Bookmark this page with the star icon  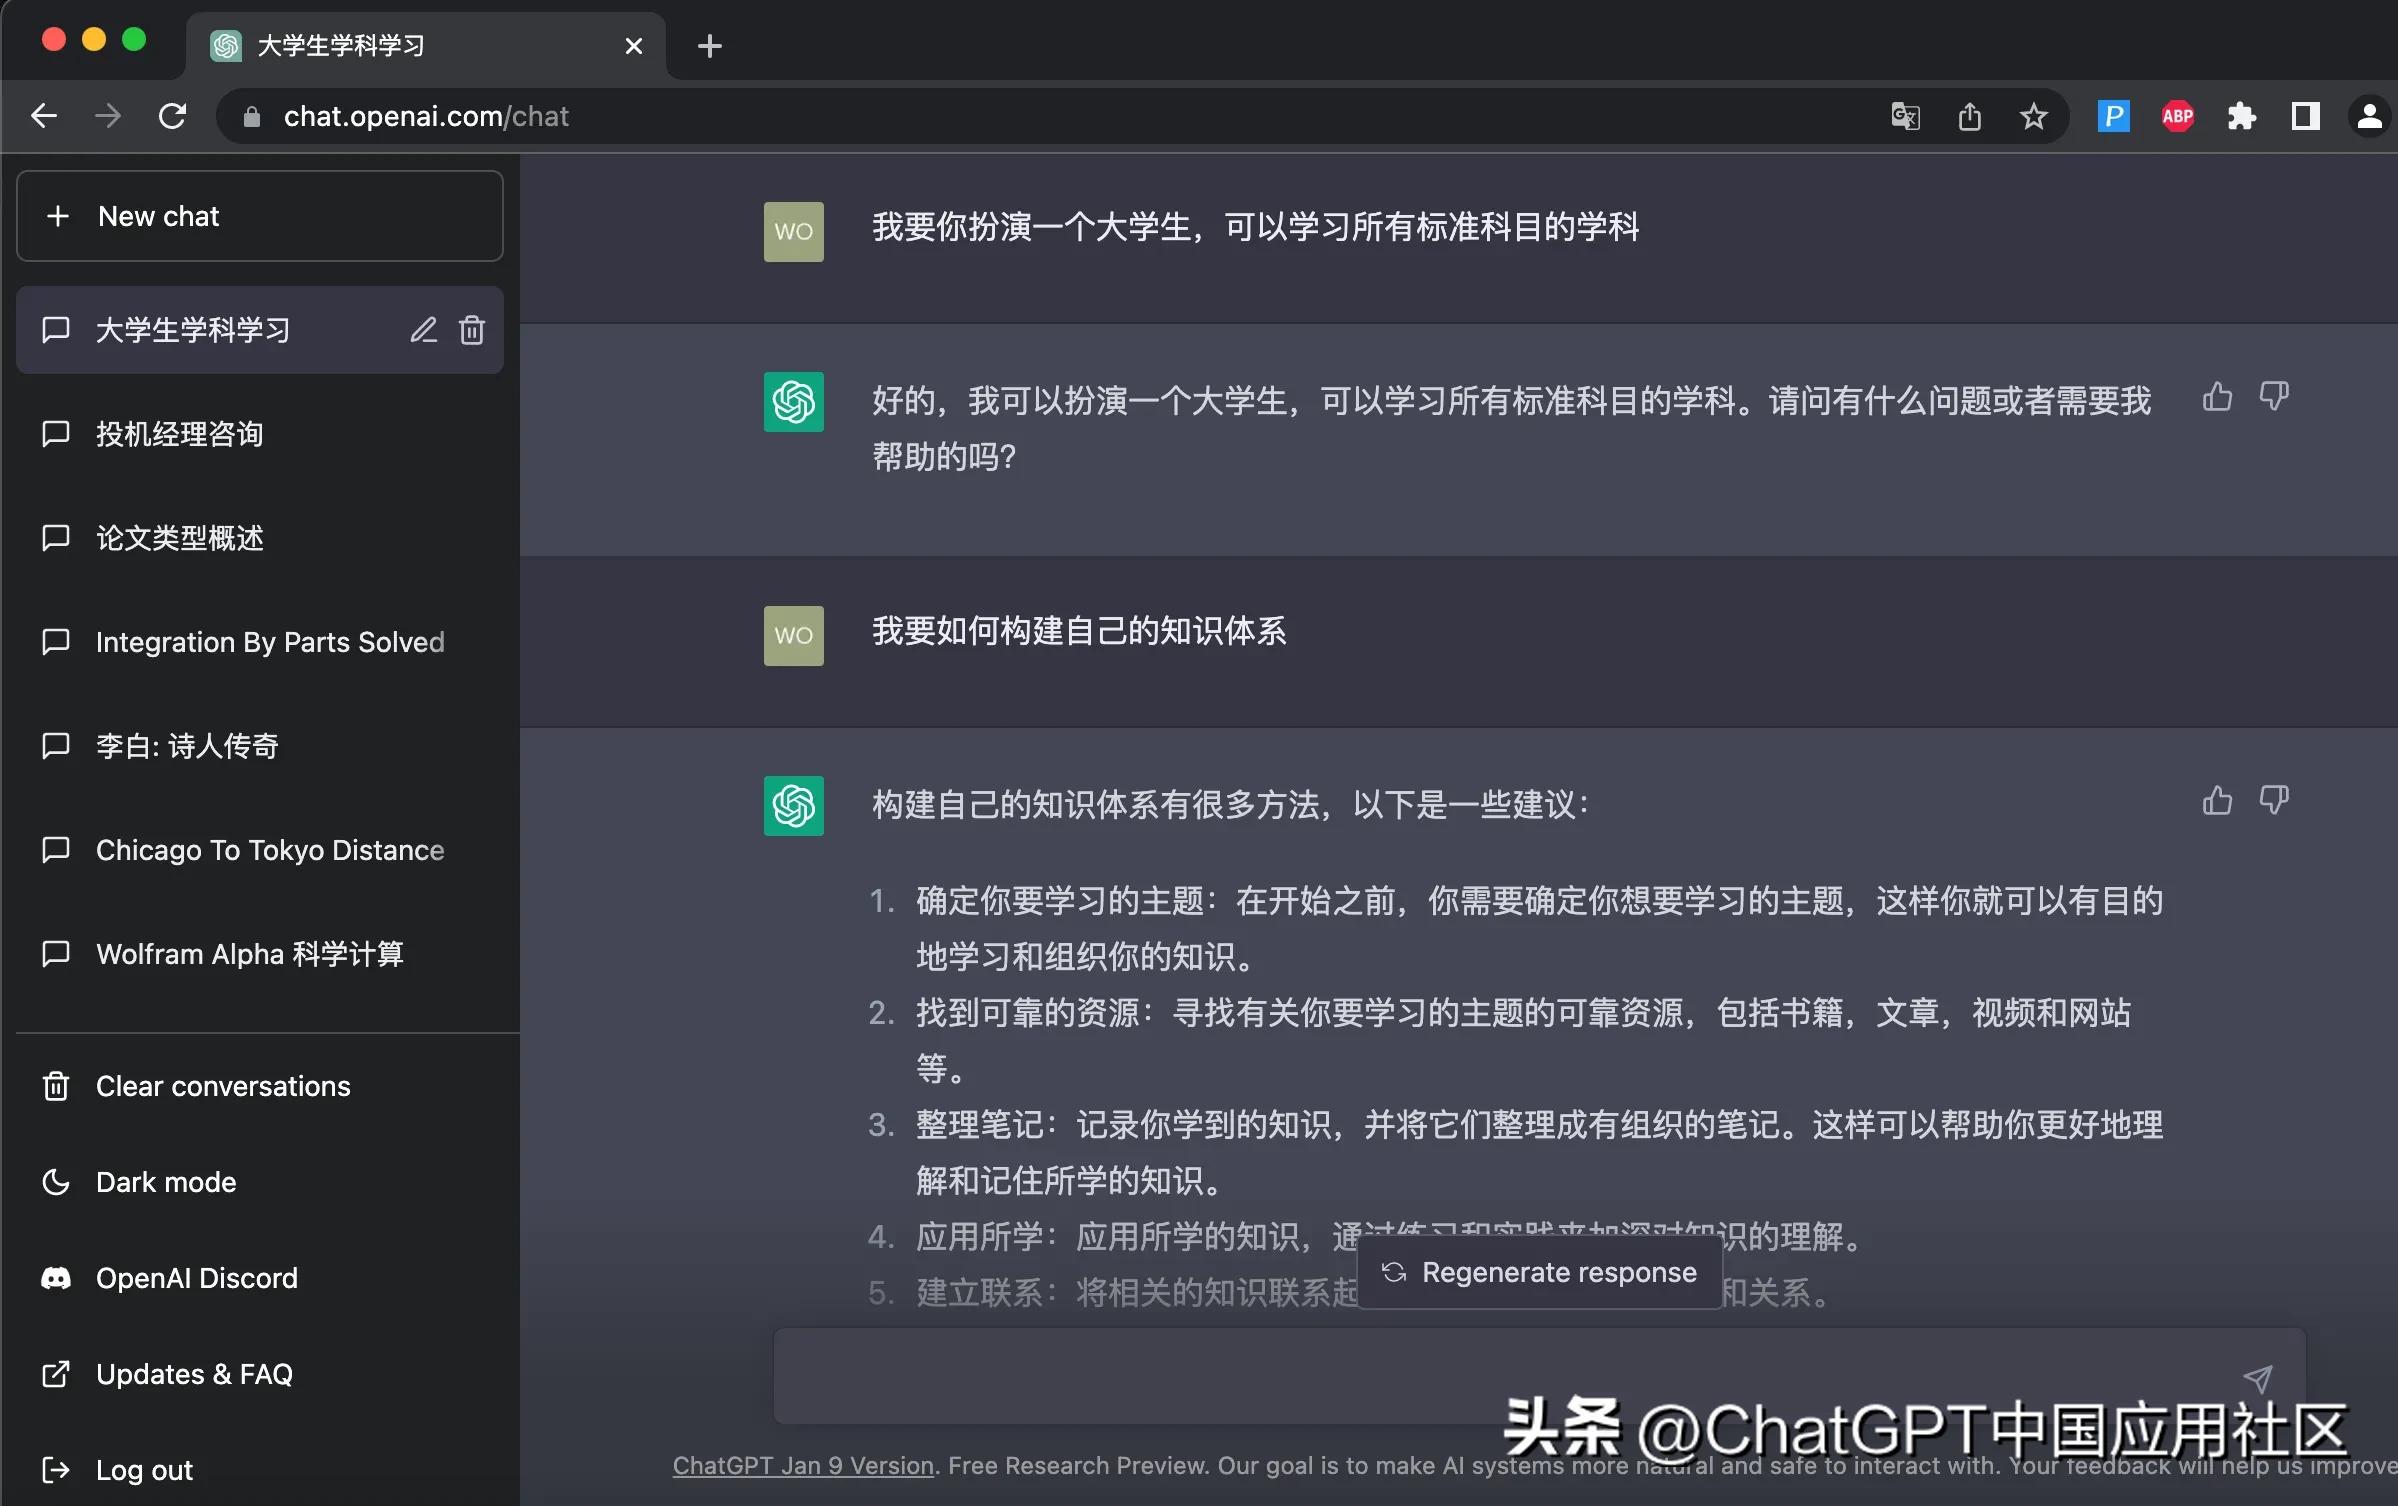2033,116
